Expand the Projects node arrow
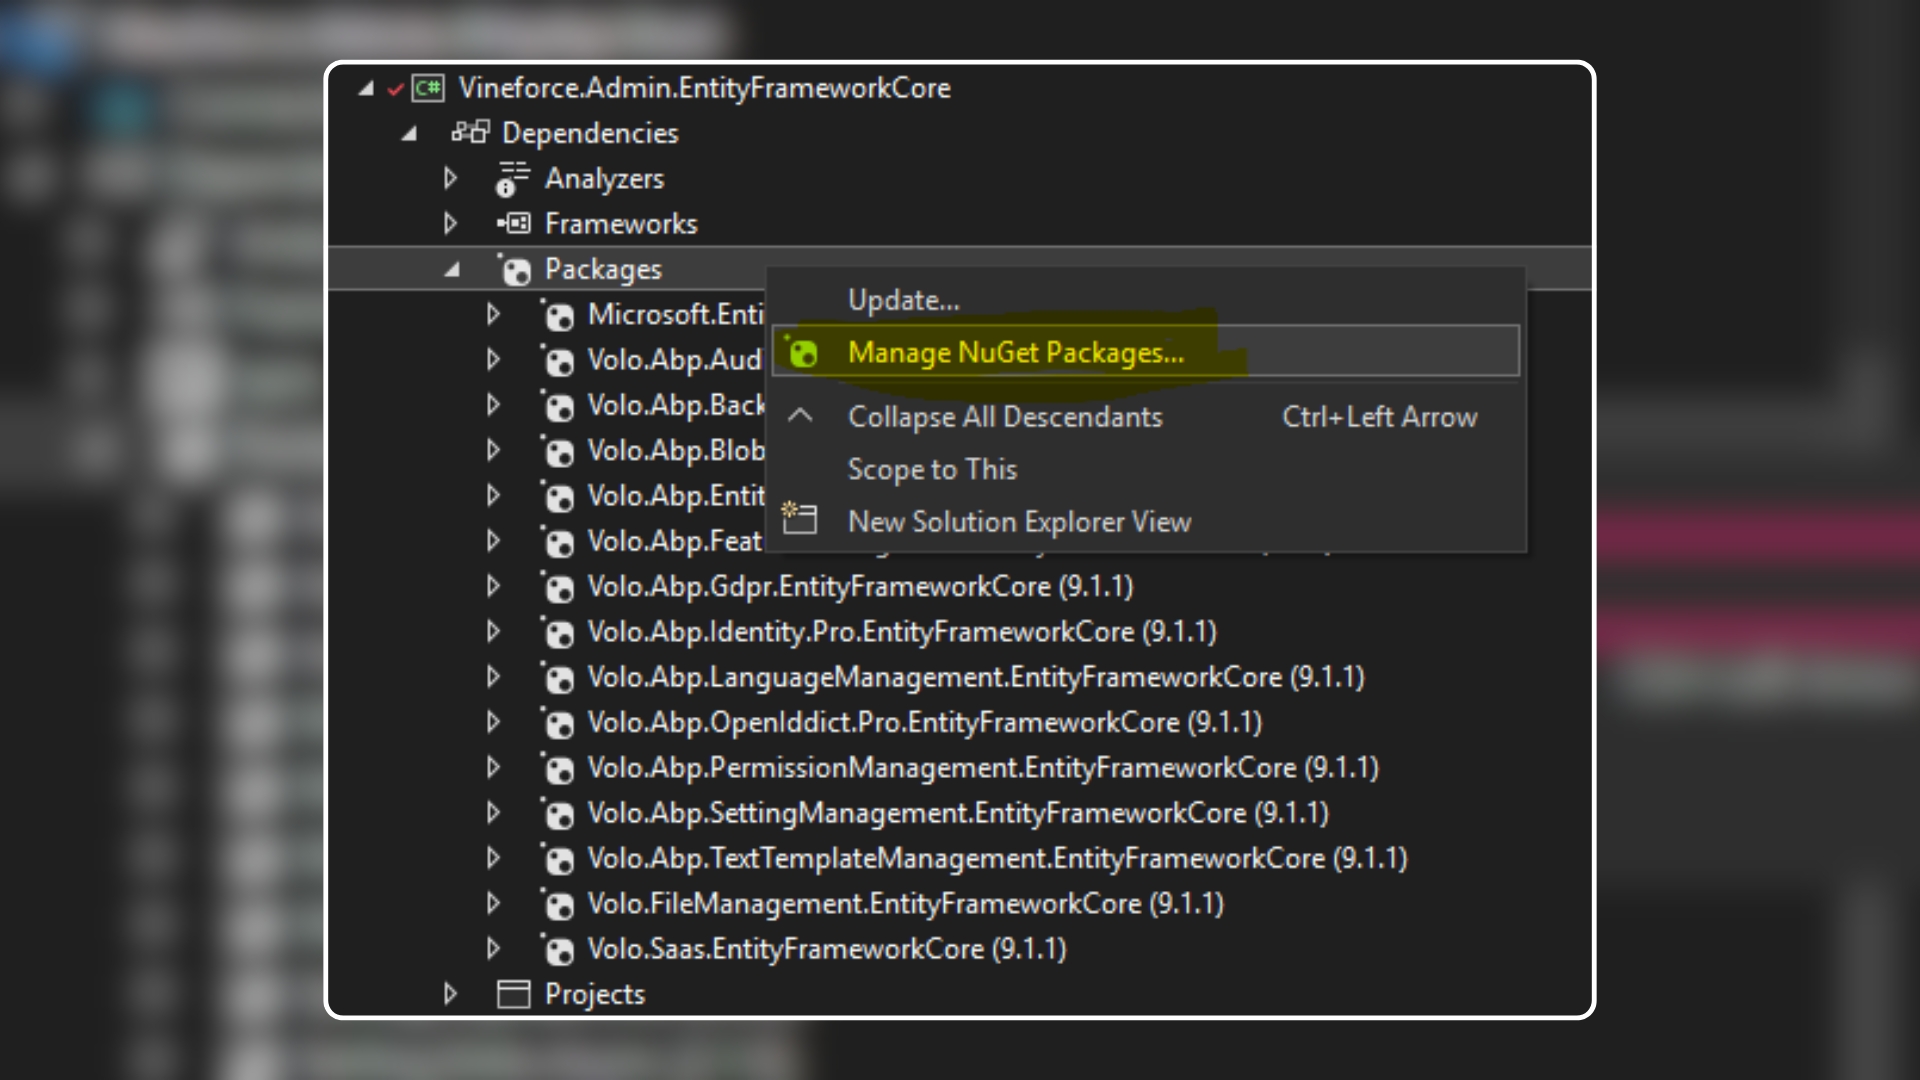 click(x=450, y=994)
